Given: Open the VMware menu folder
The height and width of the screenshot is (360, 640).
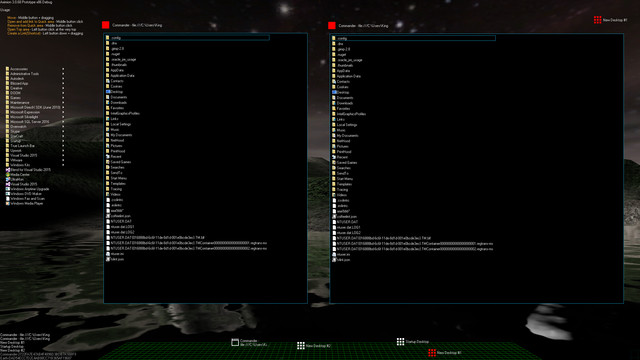Looking at the screenshot, I should coord(14,160).
